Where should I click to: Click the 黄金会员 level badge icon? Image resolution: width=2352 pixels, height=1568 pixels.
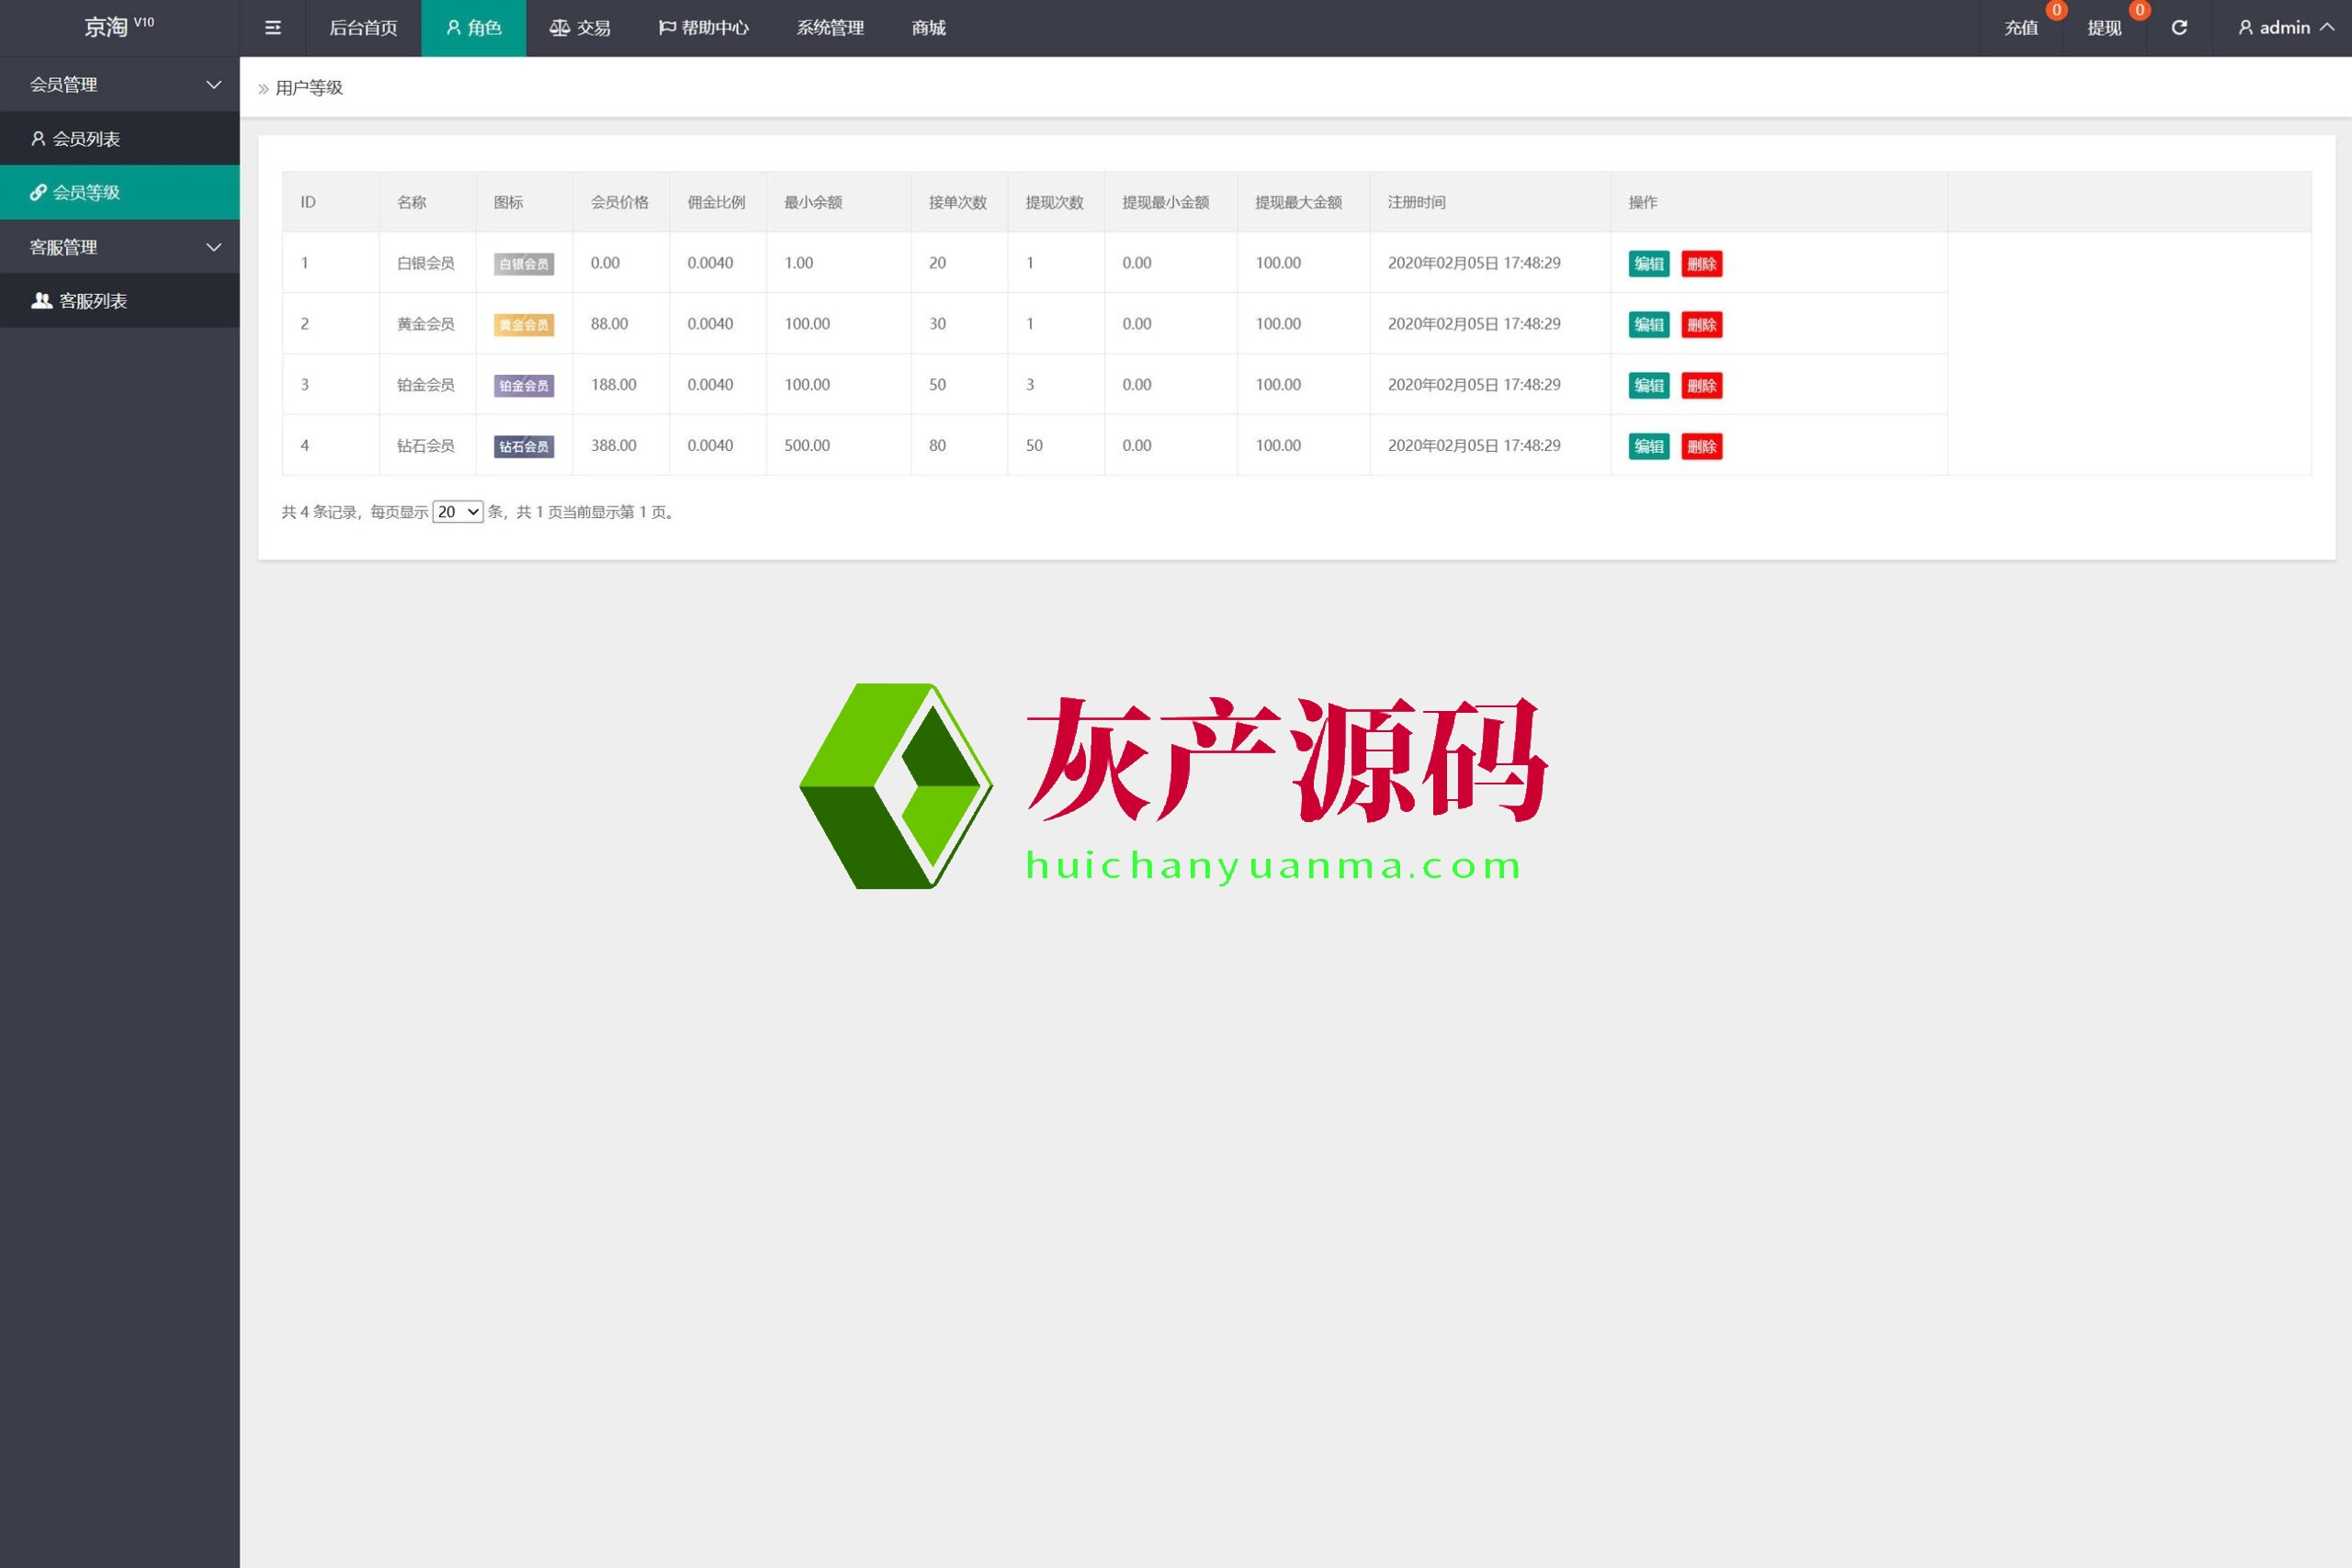524,325
